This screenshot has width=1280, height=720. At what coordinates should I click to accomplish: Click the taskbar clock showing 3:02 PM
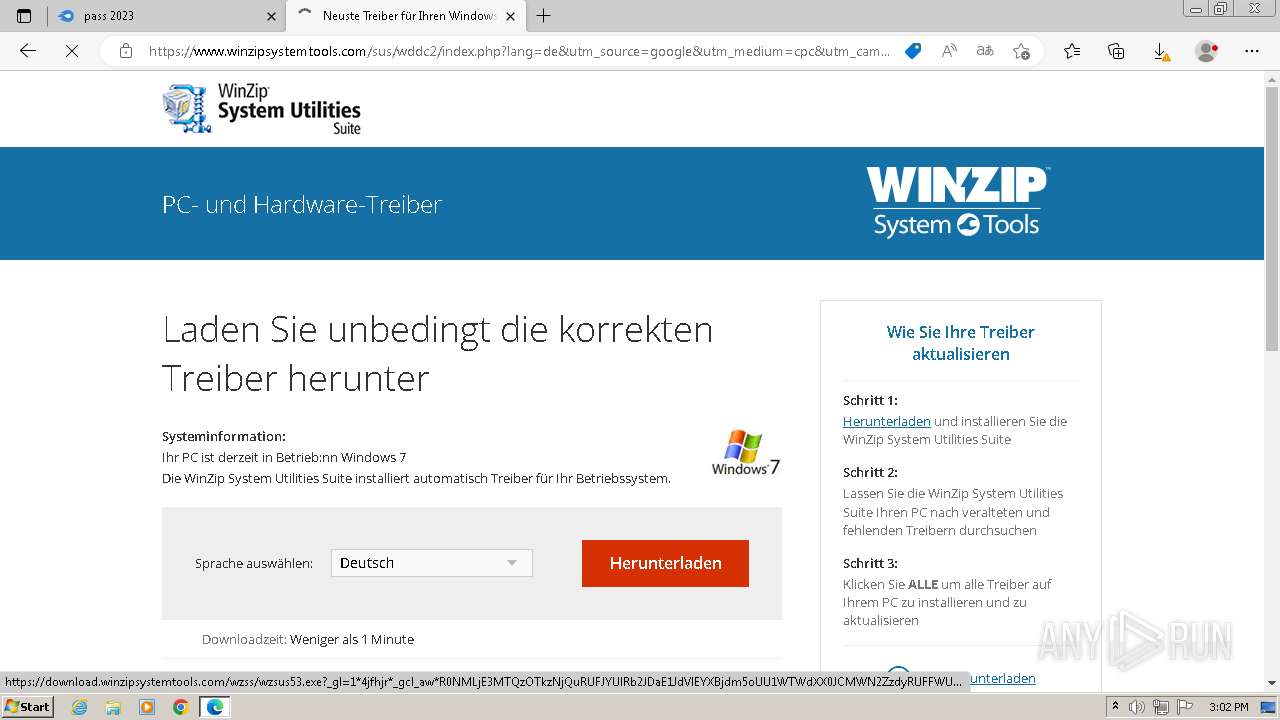[x=1228, y=707]
